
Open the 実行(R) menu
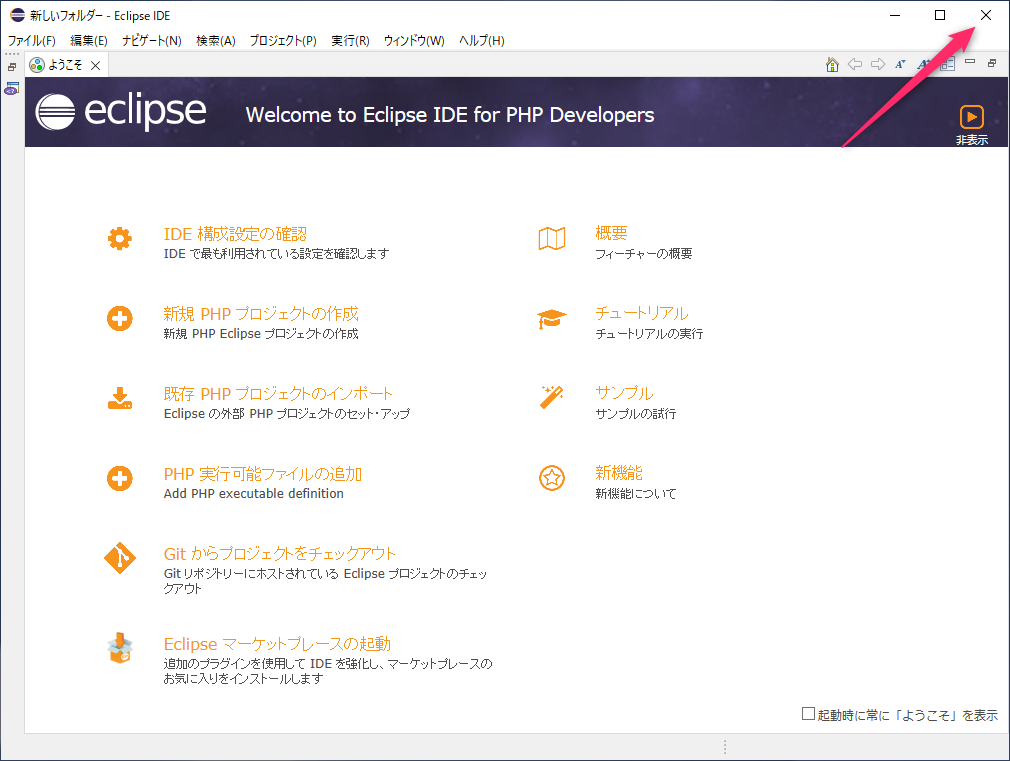350,41
